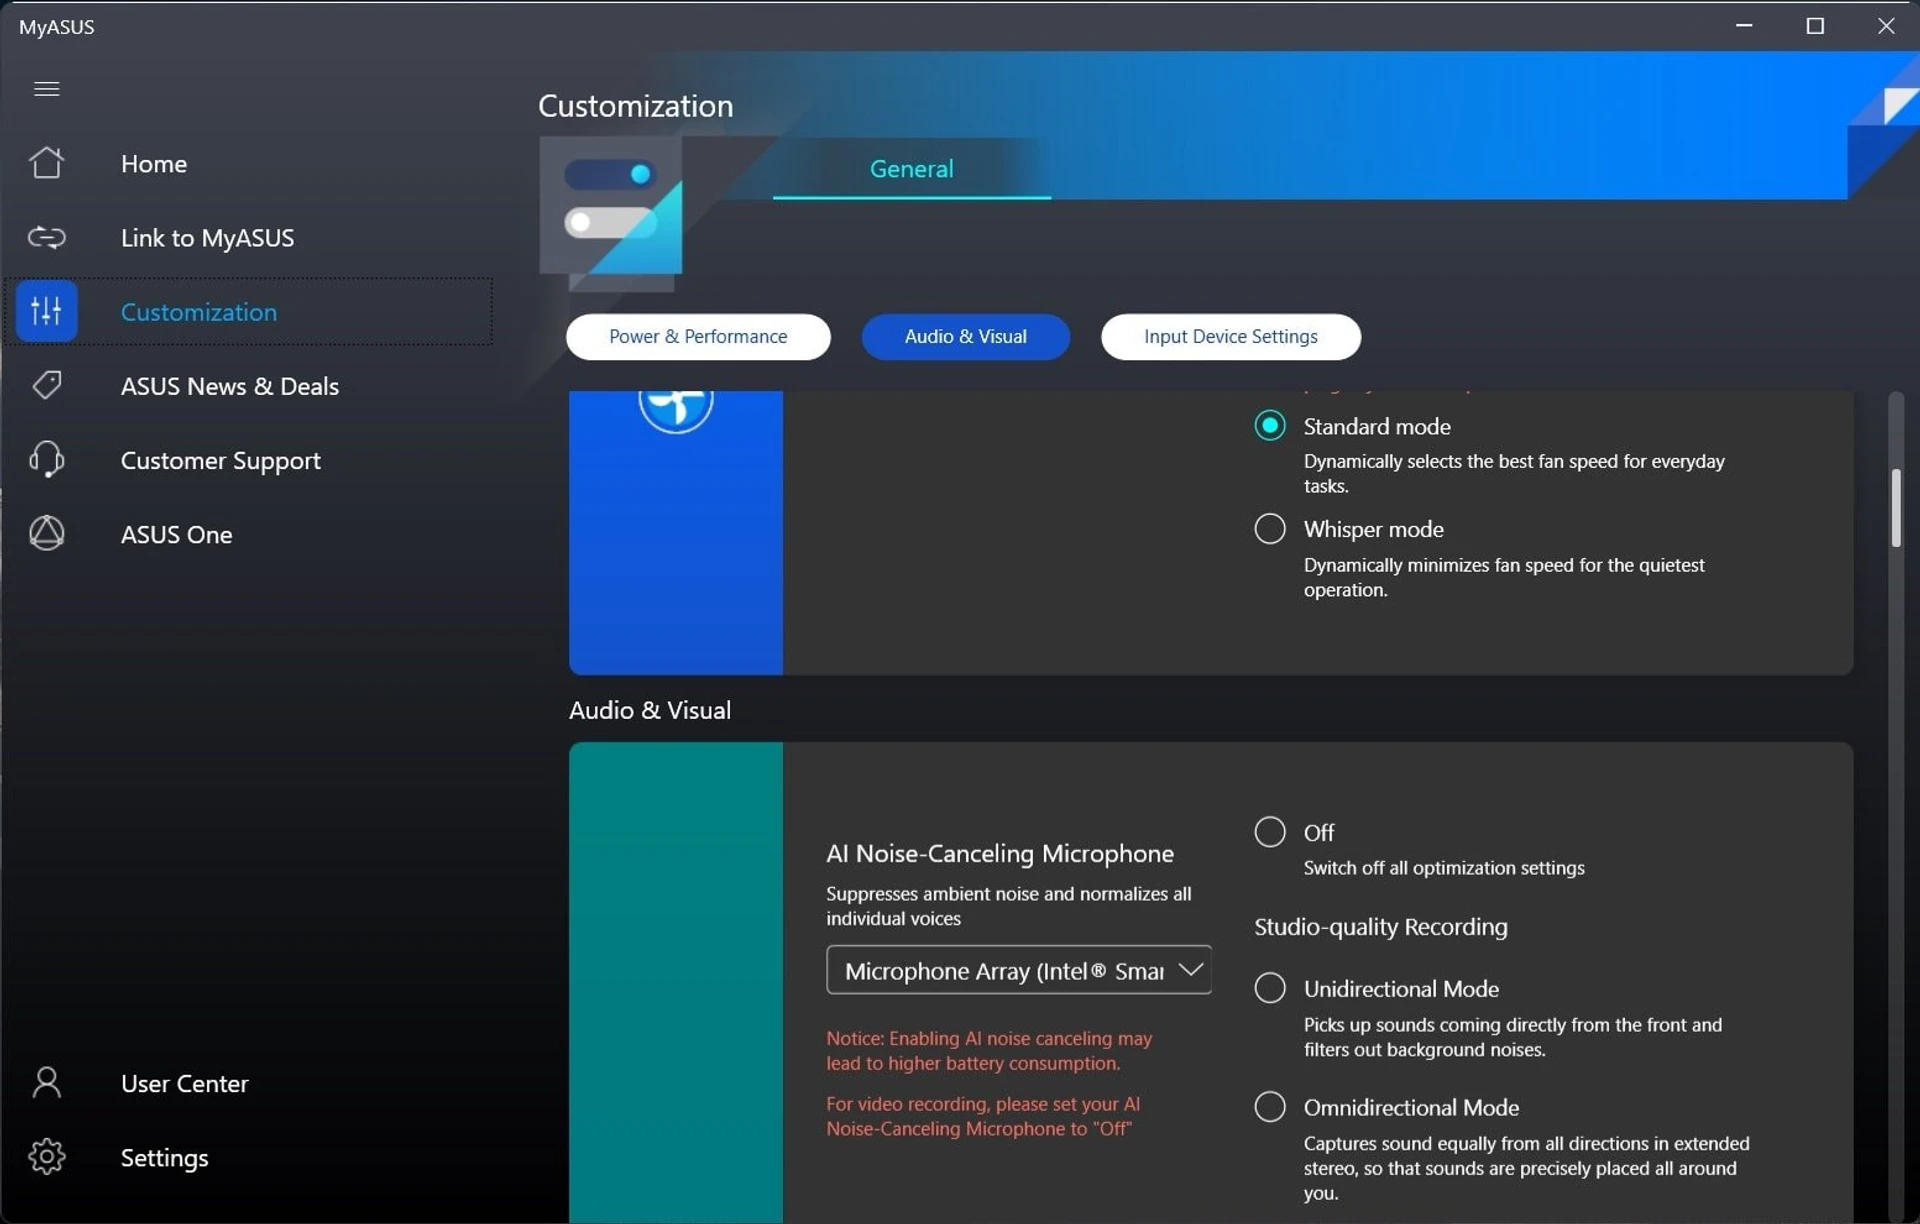
Task: Go to ASUS News & Deals
Action: (230, 386)
